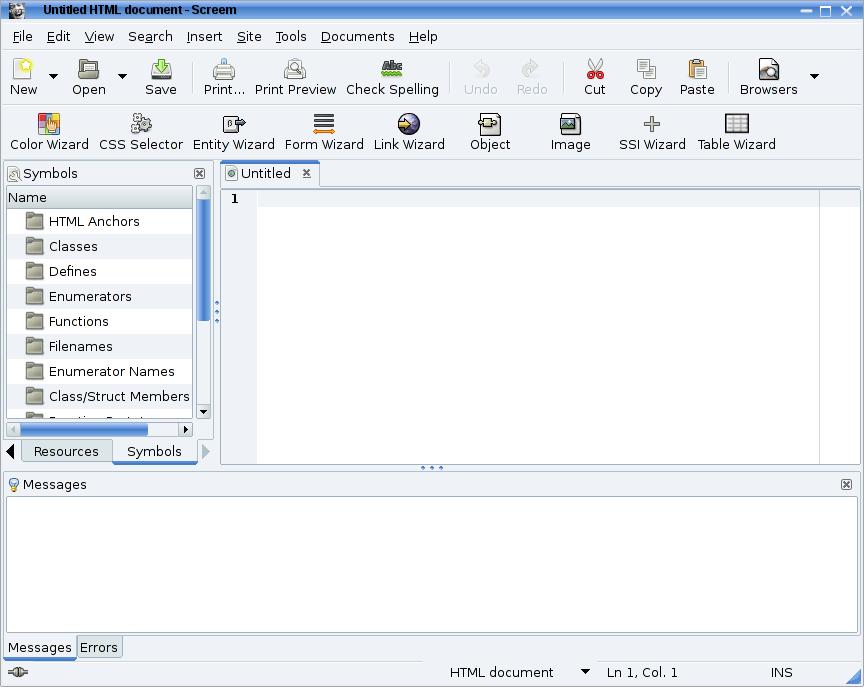Viewport: 864px width, 687px height.
Task: Switch to the Resources tab
Action: [66, 451]
